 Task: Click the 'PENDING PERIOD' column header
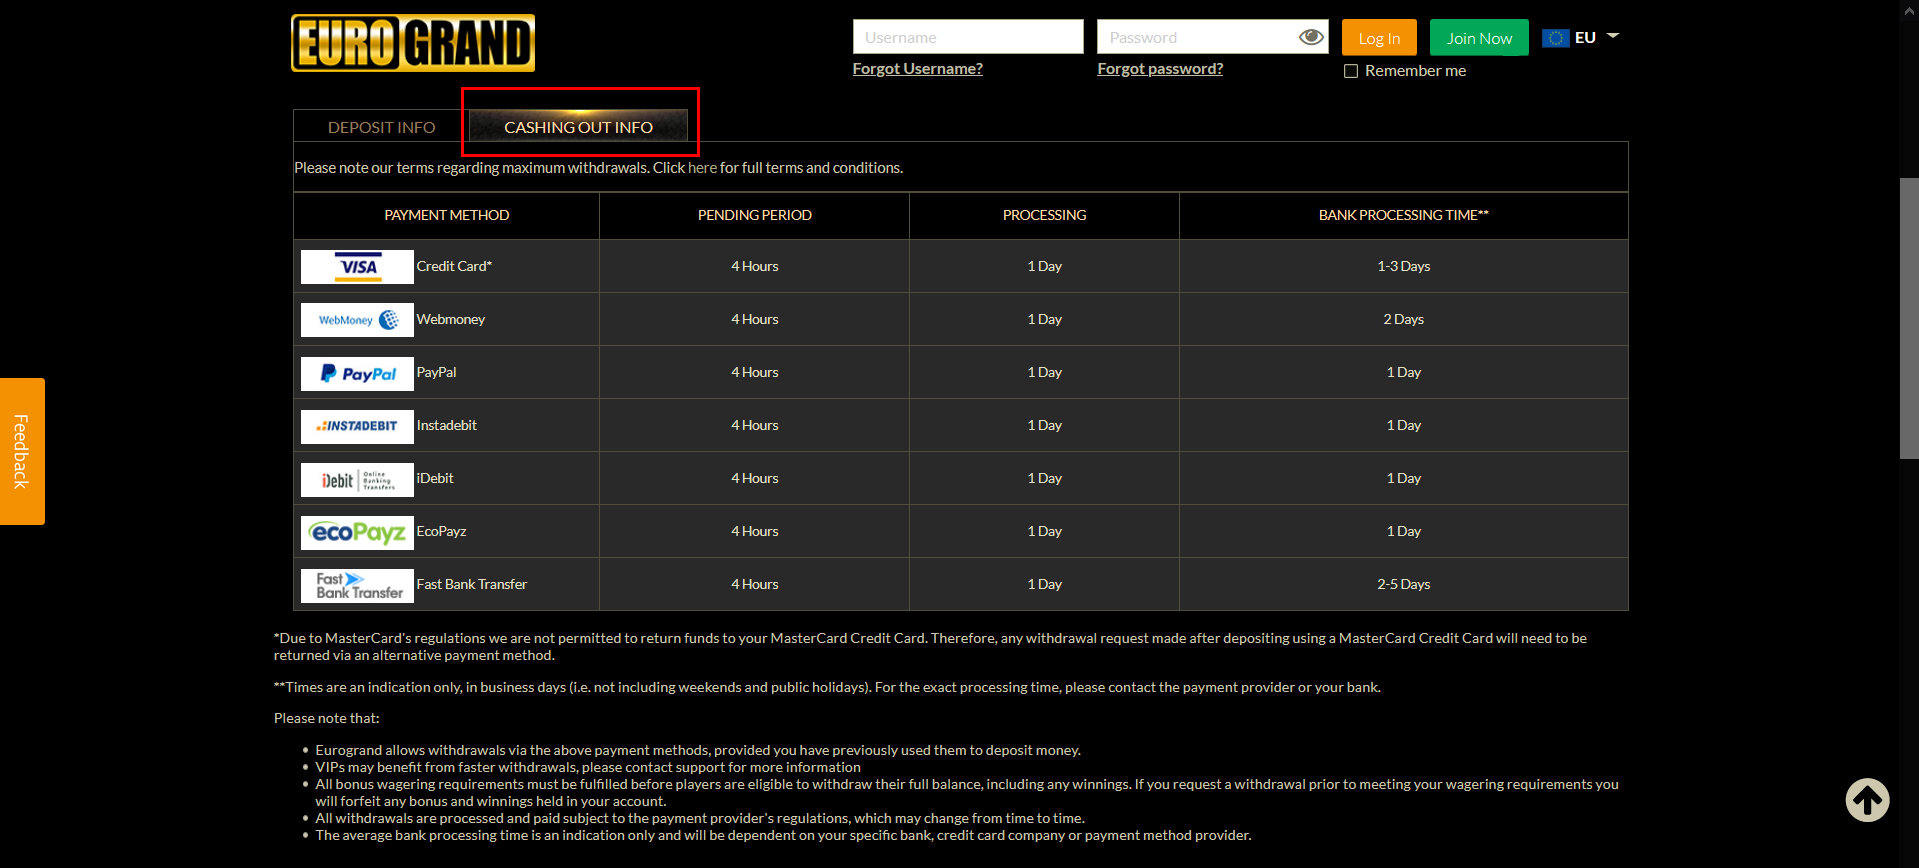tap(755, 215)
